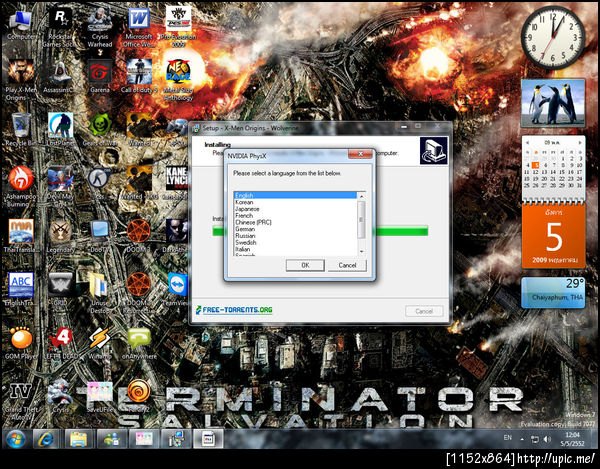Pick German in the language list

tap(295, 229)
